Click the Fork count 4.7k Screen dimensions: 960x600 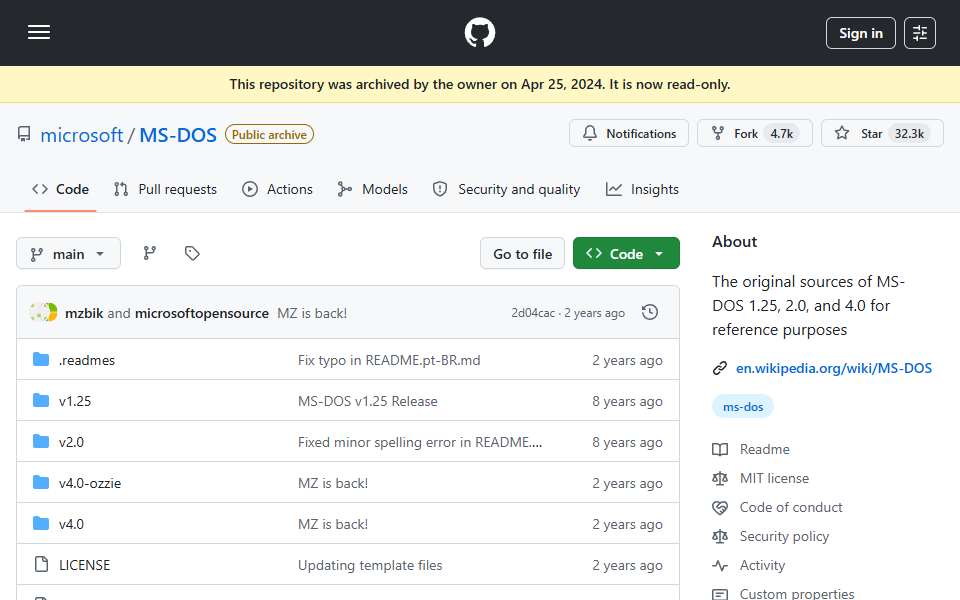781,133
